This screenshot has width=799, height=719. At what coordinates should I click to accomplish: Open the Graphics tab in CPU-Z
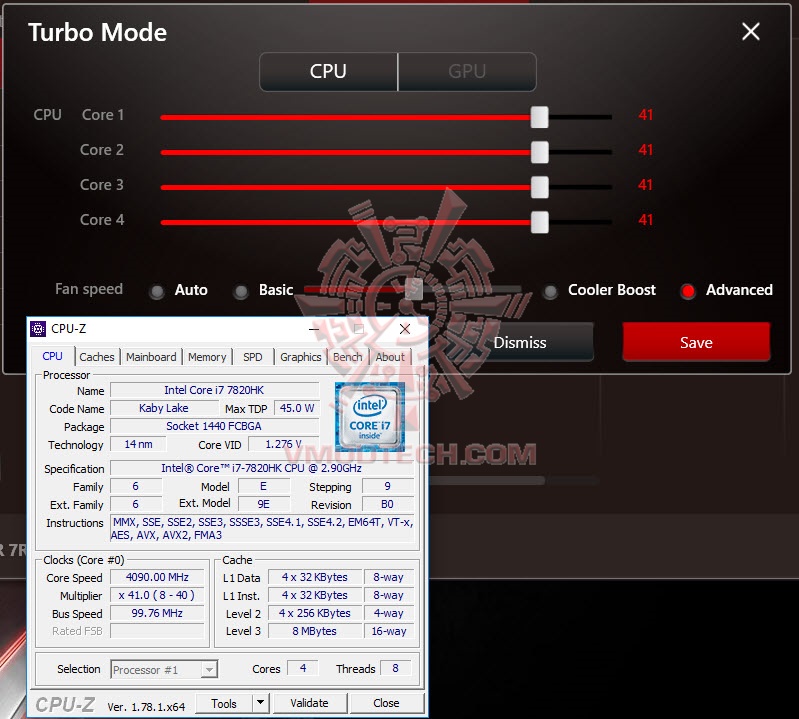point(301,357)
